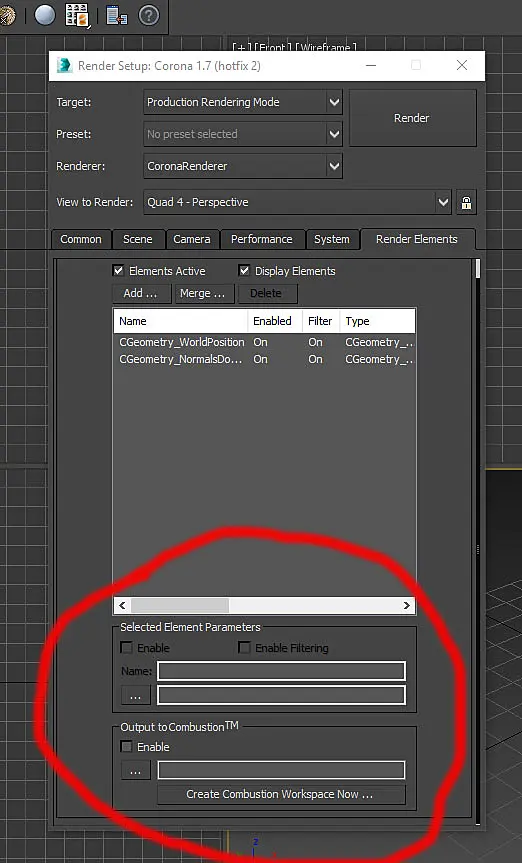The height and width of the screenshot is (863, 522).
Task: Click the Add ... button
Action: 142,293
